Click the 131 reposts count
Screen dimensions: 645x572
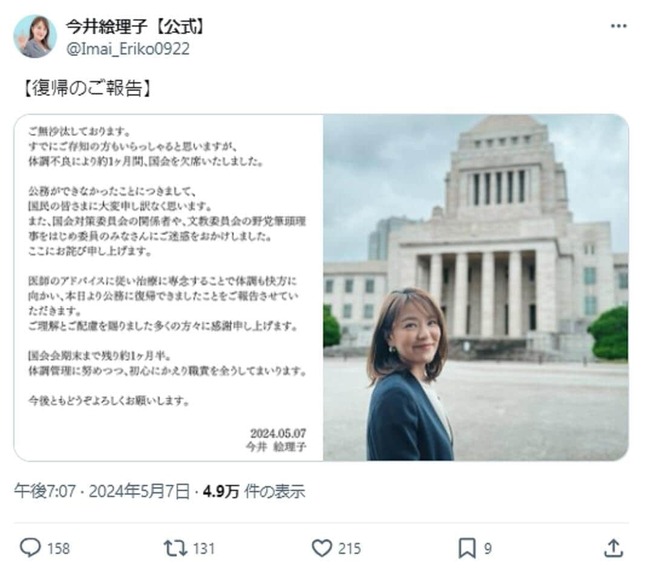point(204,549)
